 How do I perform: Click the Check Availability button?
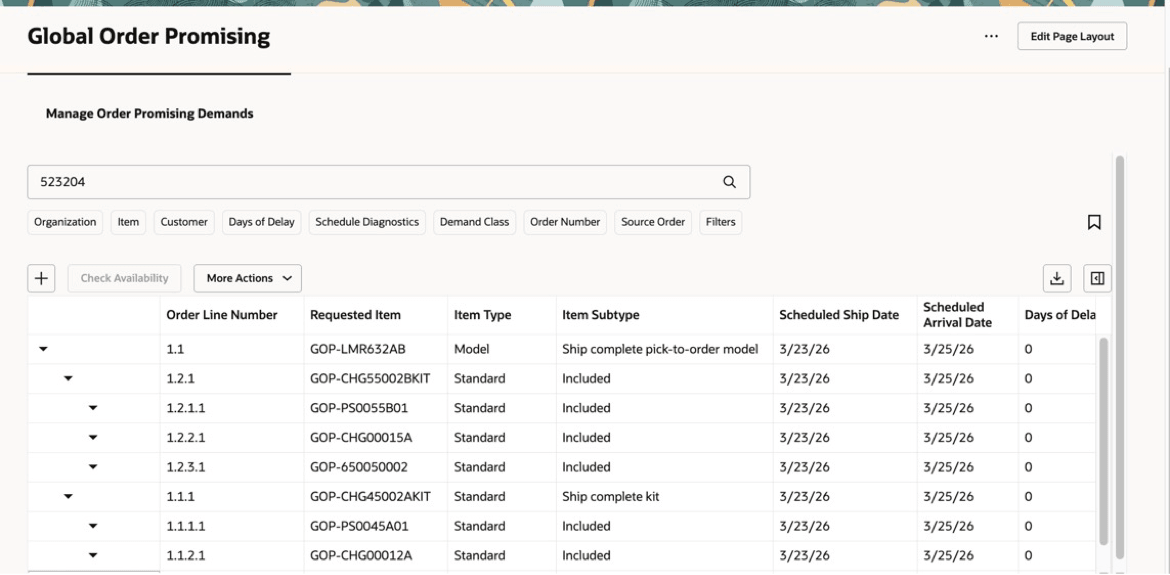125,278
